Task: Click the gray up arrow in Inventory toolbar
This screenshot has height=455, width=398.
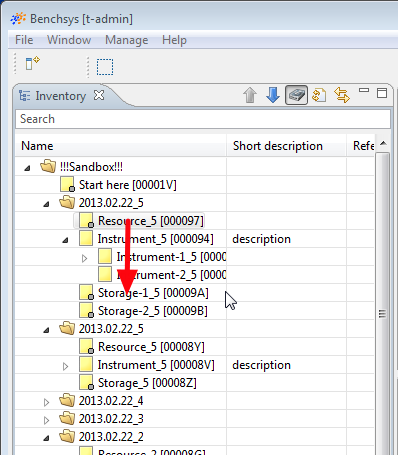Action: pos(250,95)
